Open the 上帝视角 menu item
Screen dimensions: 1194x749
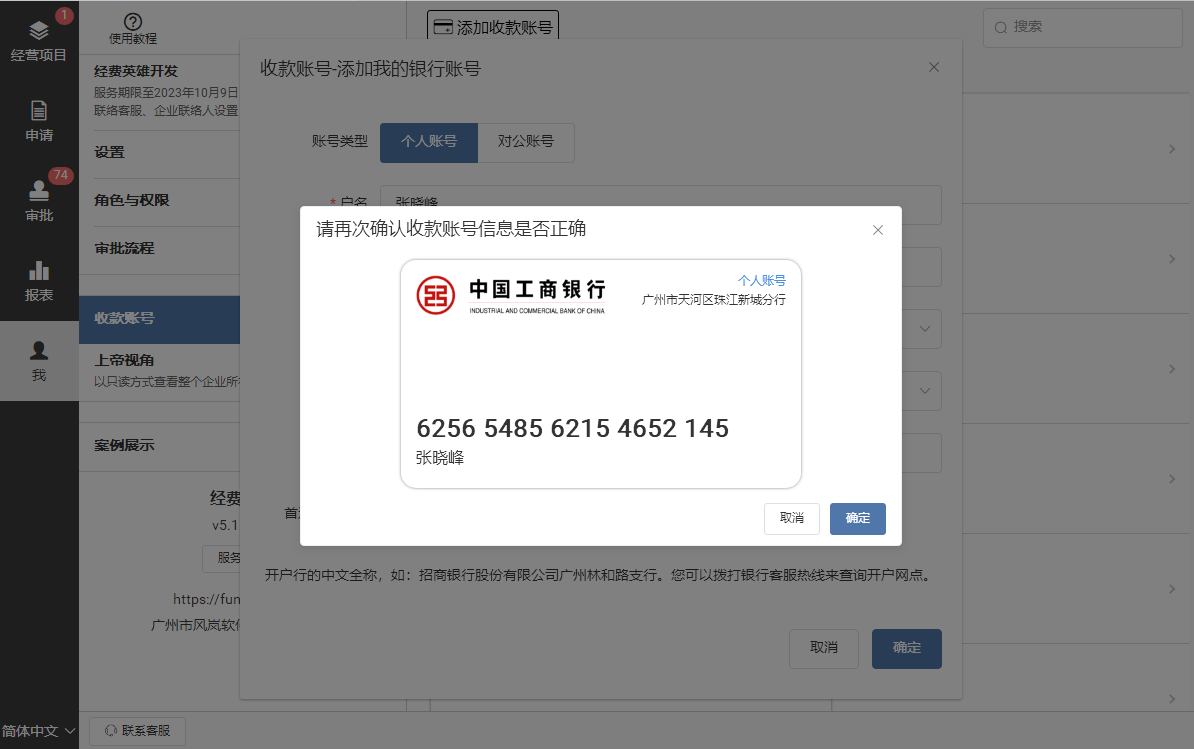(x=159, y=370)
